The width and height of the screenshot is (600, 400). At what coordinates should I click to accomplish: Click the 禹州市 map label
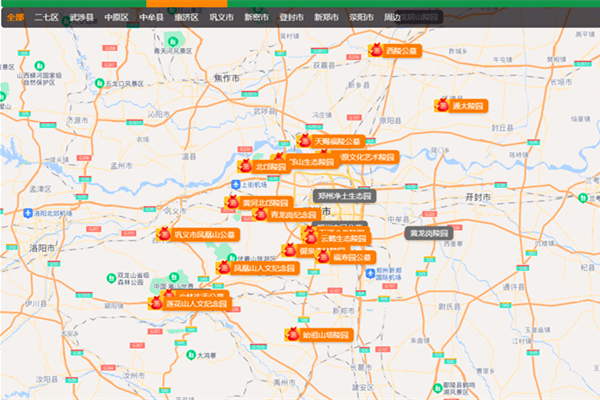tap(284, 382)
